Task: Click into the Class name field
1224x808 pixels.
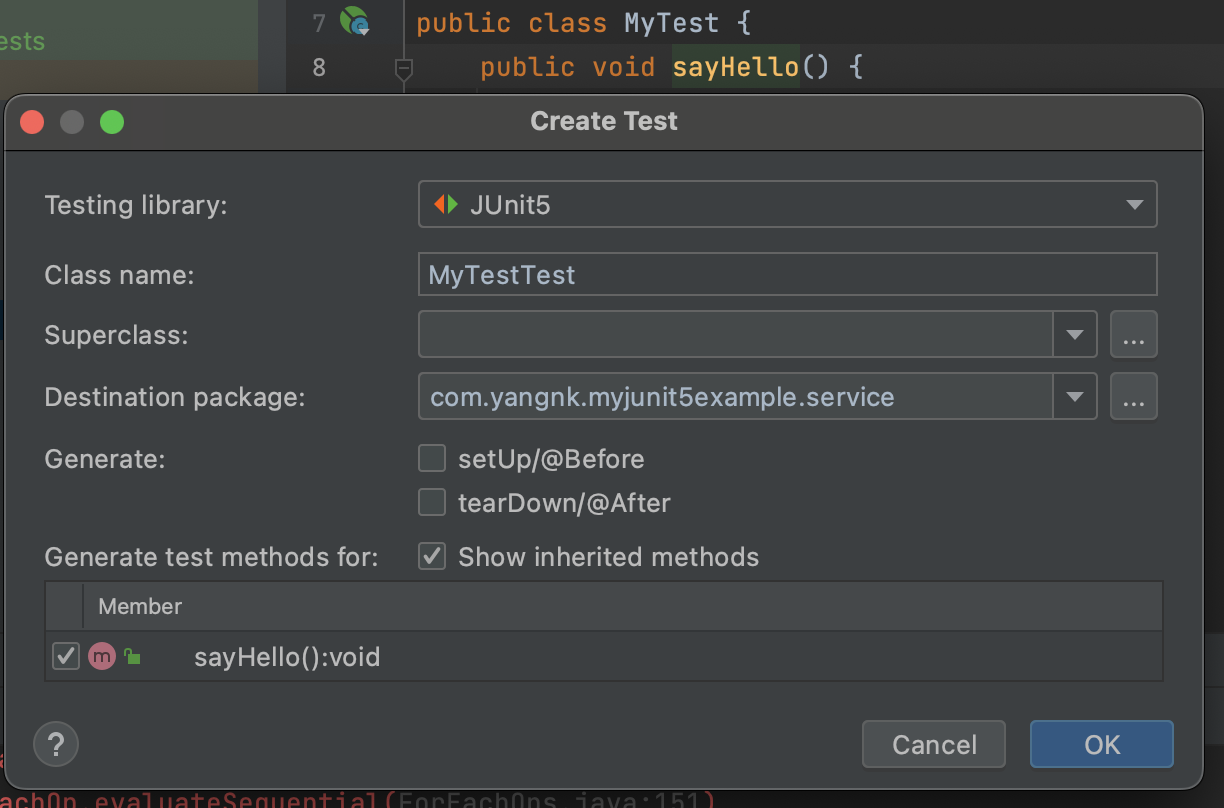Action: [x=787, y=274]
